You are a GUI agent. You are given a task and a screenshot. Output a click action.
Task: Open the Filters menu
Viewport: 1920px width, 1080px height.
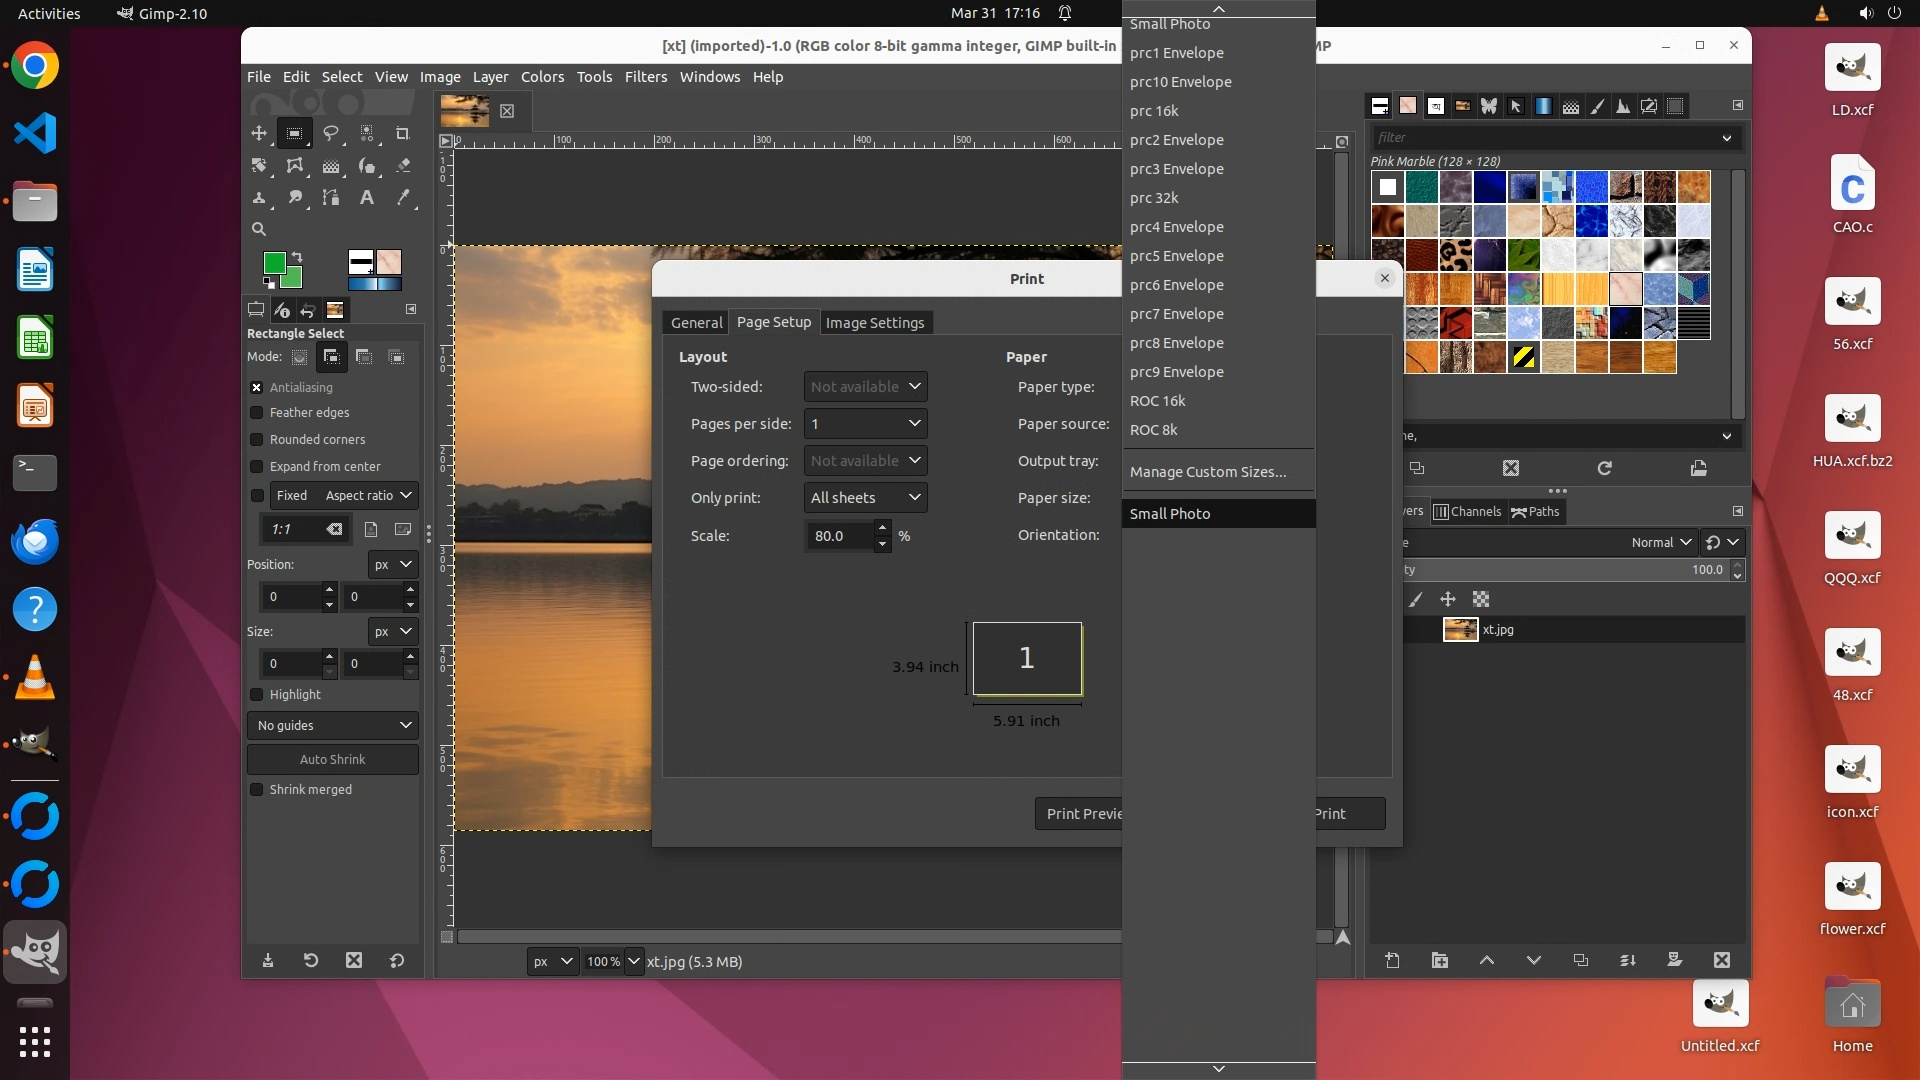[645, 77]
